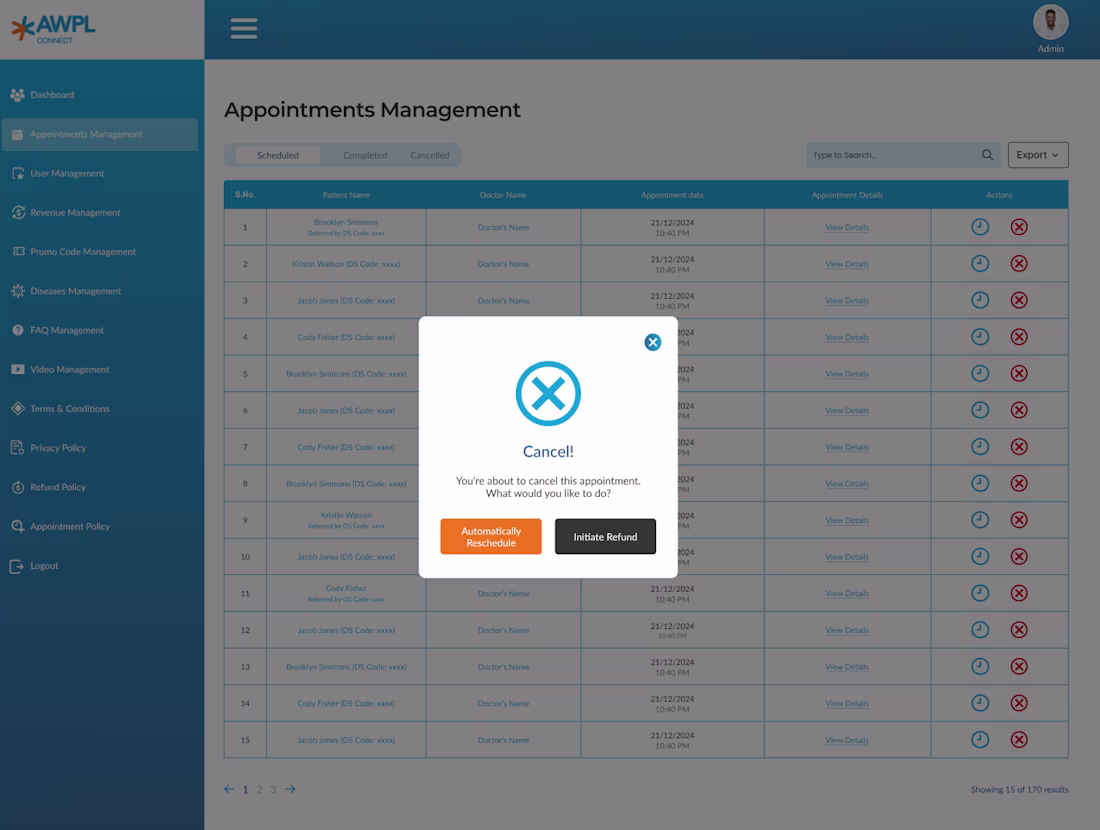Click the clock icon in row 6

(980, 410)
